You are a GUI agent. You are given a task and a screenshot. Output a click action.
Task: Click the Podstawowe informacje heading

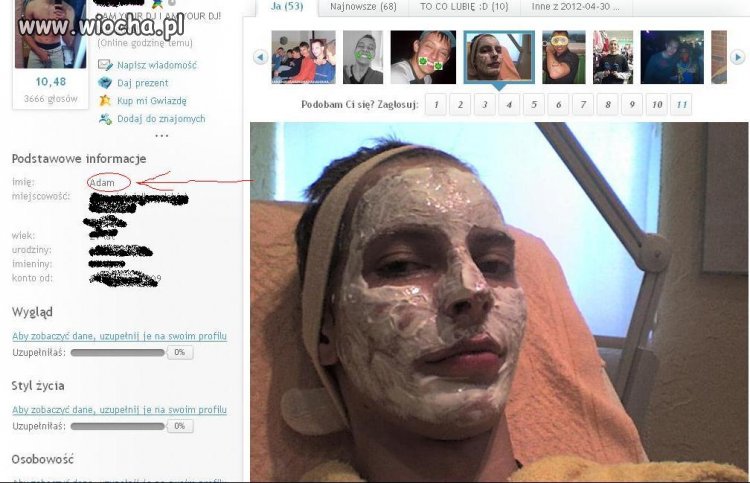point(79,159)
